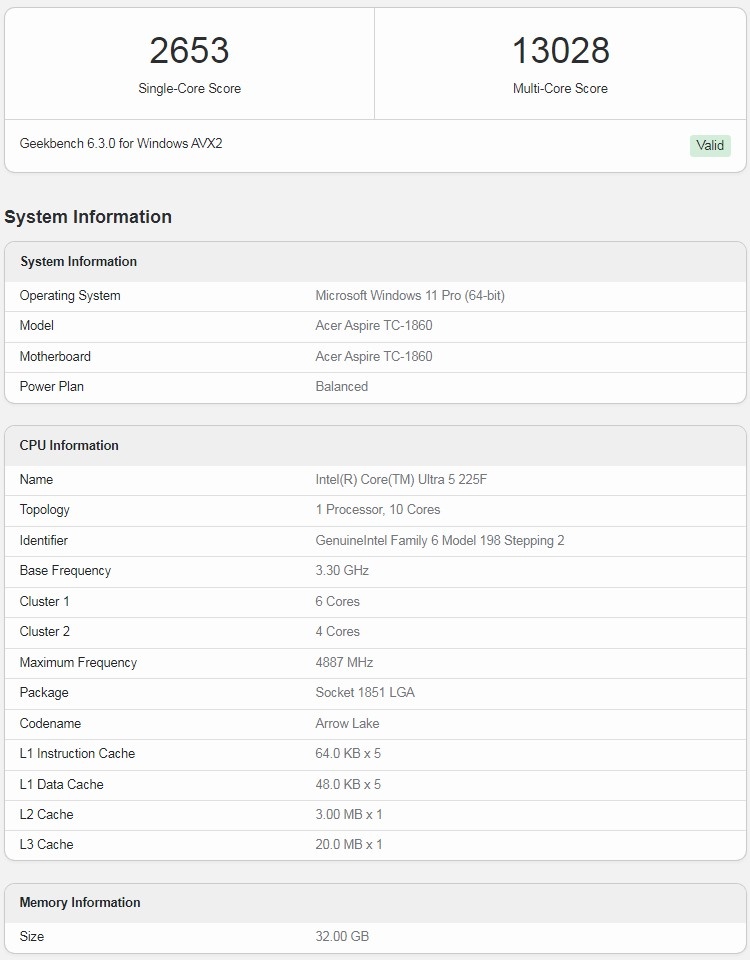The image size is (750, 960).
Task: Click the Power Plan row label
Action: tap(51, 386)
